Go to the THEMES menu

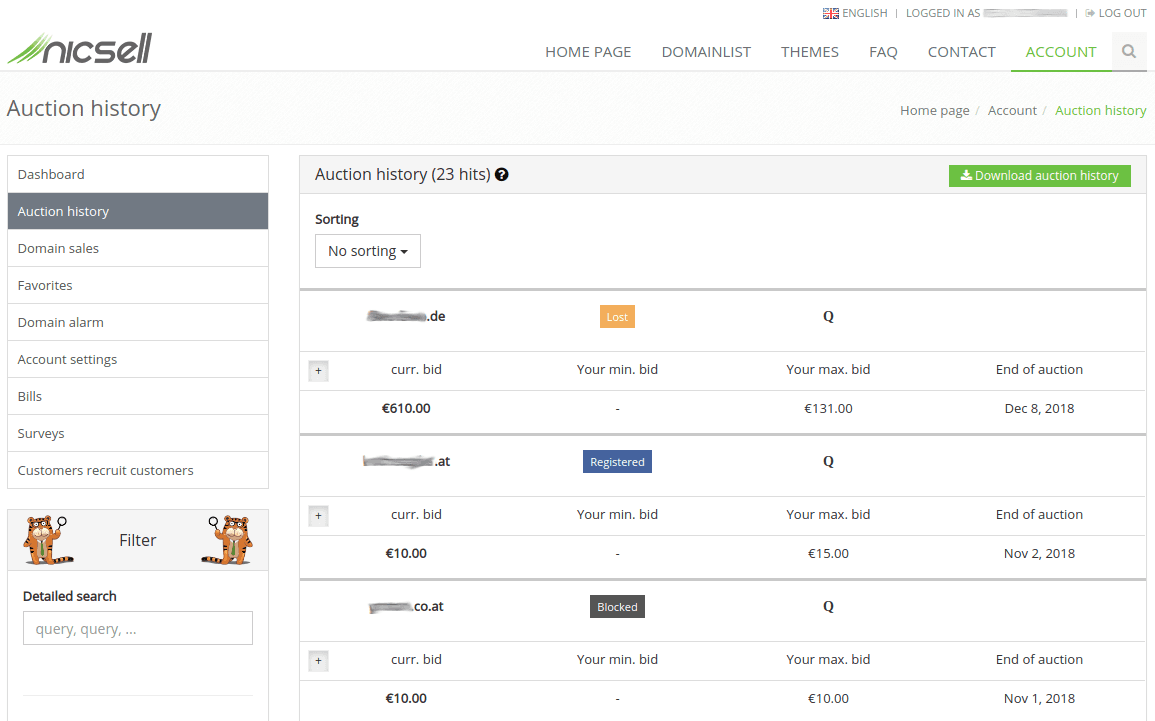[809, 52]
